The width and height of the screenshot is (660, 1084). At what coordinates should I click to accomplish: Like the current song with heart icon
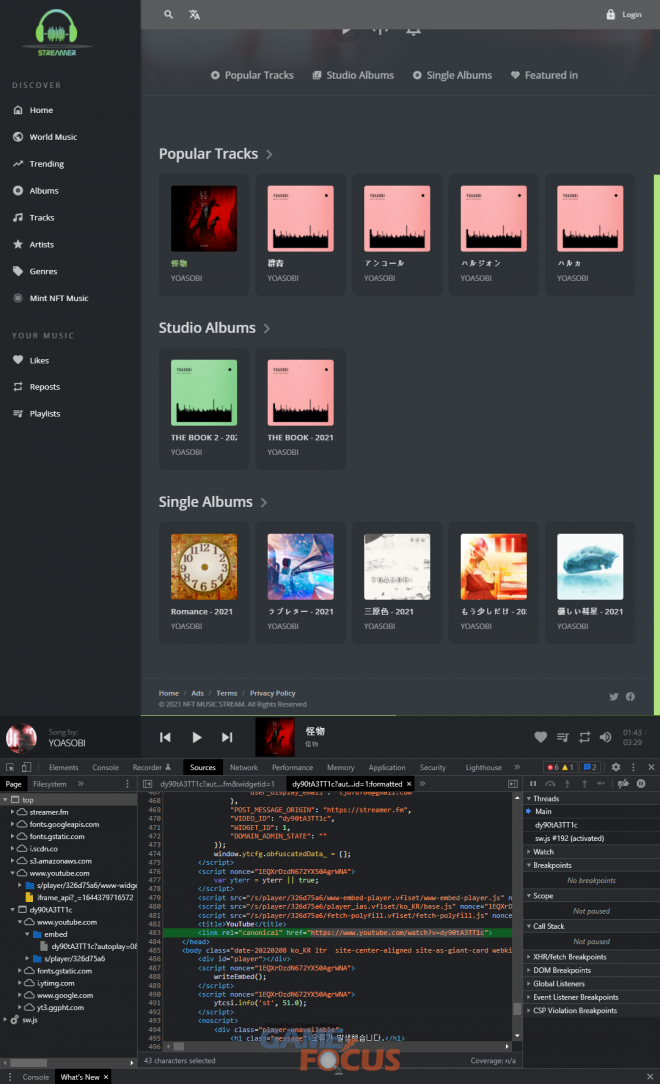tap(541, 738)
